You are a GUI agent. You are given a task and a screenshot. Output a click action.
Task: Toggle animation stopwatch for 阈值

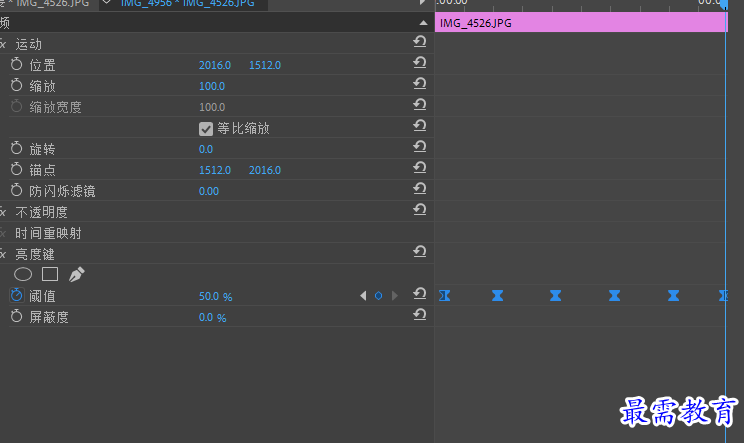pos(17,295)
